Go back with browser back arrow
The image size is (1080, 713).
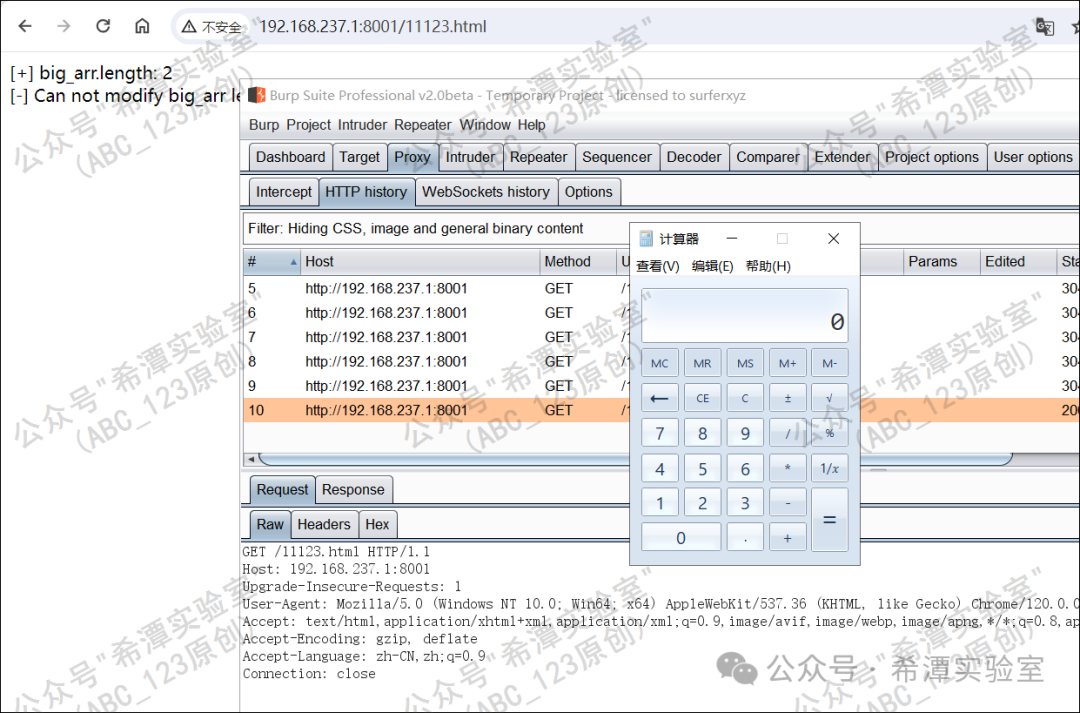(x=25, y=26)
